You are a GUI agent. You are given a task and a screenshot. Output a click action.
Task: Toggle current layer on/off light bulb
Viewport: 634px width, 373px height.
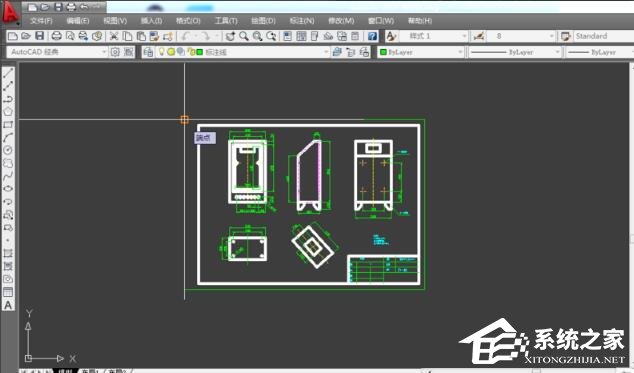tap(162, 52)
